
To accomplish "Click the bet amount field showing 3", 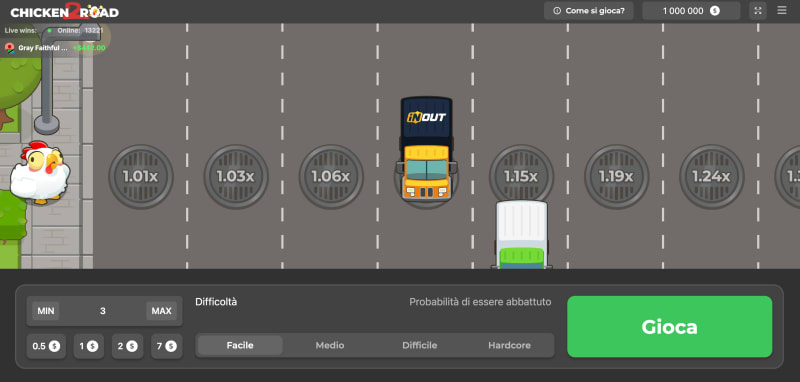I will pyautogui.click(x=103, y=311).
